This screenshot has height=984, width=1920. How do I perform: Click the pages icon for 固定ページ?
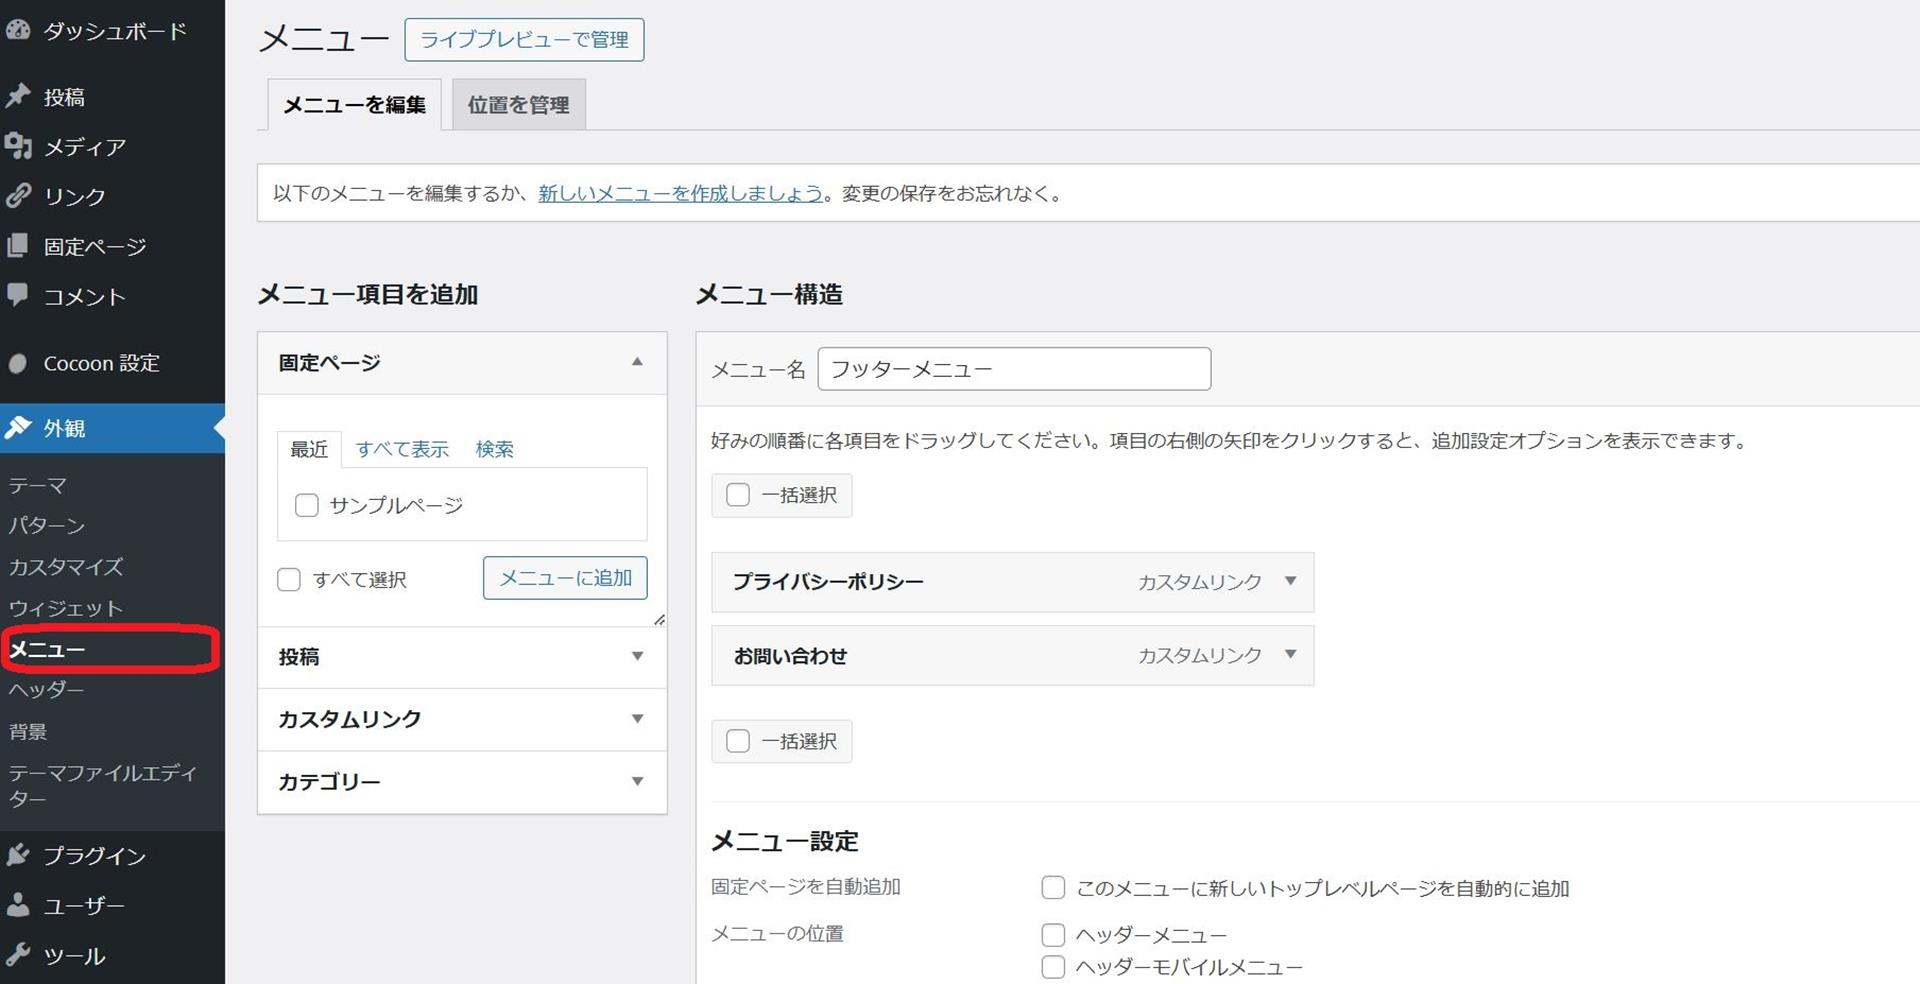pos(17,246)
